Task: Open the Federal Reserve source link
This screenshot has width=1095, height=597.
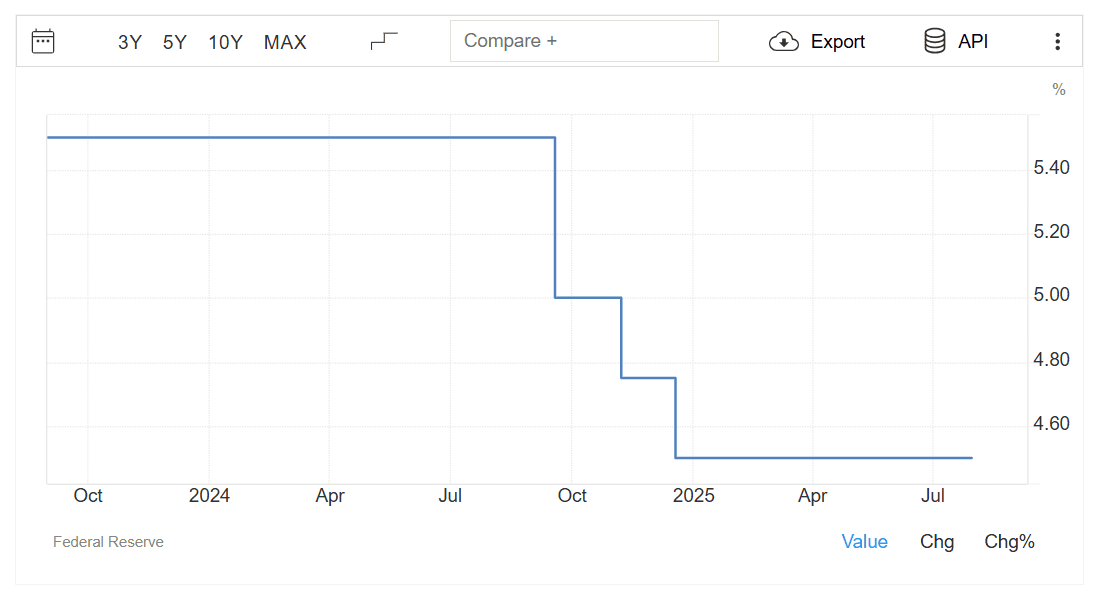Action: click(x=108, y=542)
